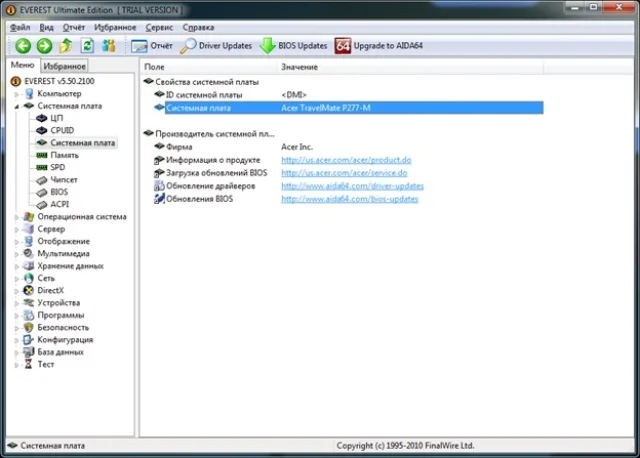Click the Обновление драйверов row icon
This screenshot has height=458, width=640.
[x=159, y=186]
